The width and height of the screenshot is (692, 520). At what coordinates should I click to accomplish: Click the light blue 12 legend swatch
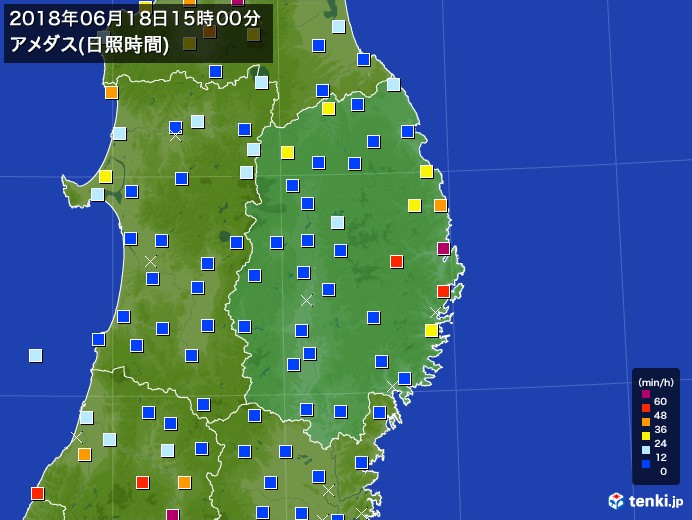(x=646, y=450)
